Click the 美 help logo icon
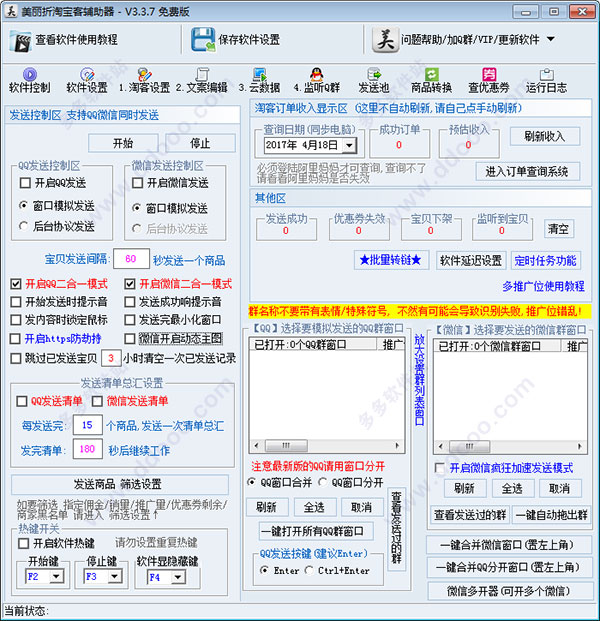 (x=385, y=39)
